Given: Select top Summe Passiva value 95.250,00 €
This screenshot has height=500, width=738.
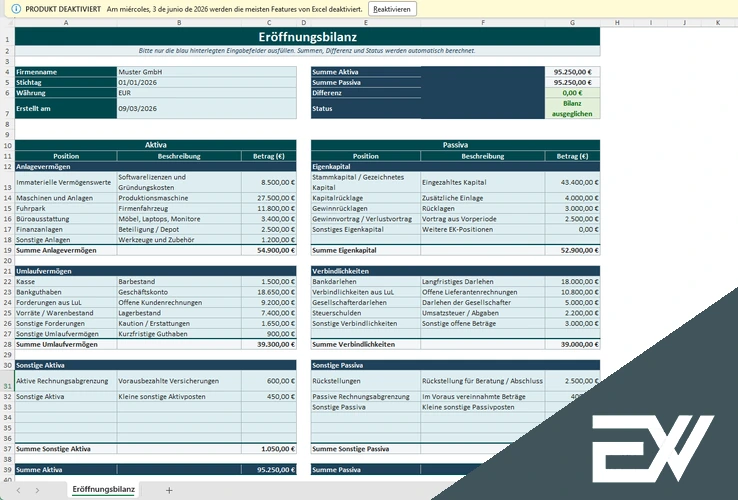Looking at the screenshot, I should (572, 82).
